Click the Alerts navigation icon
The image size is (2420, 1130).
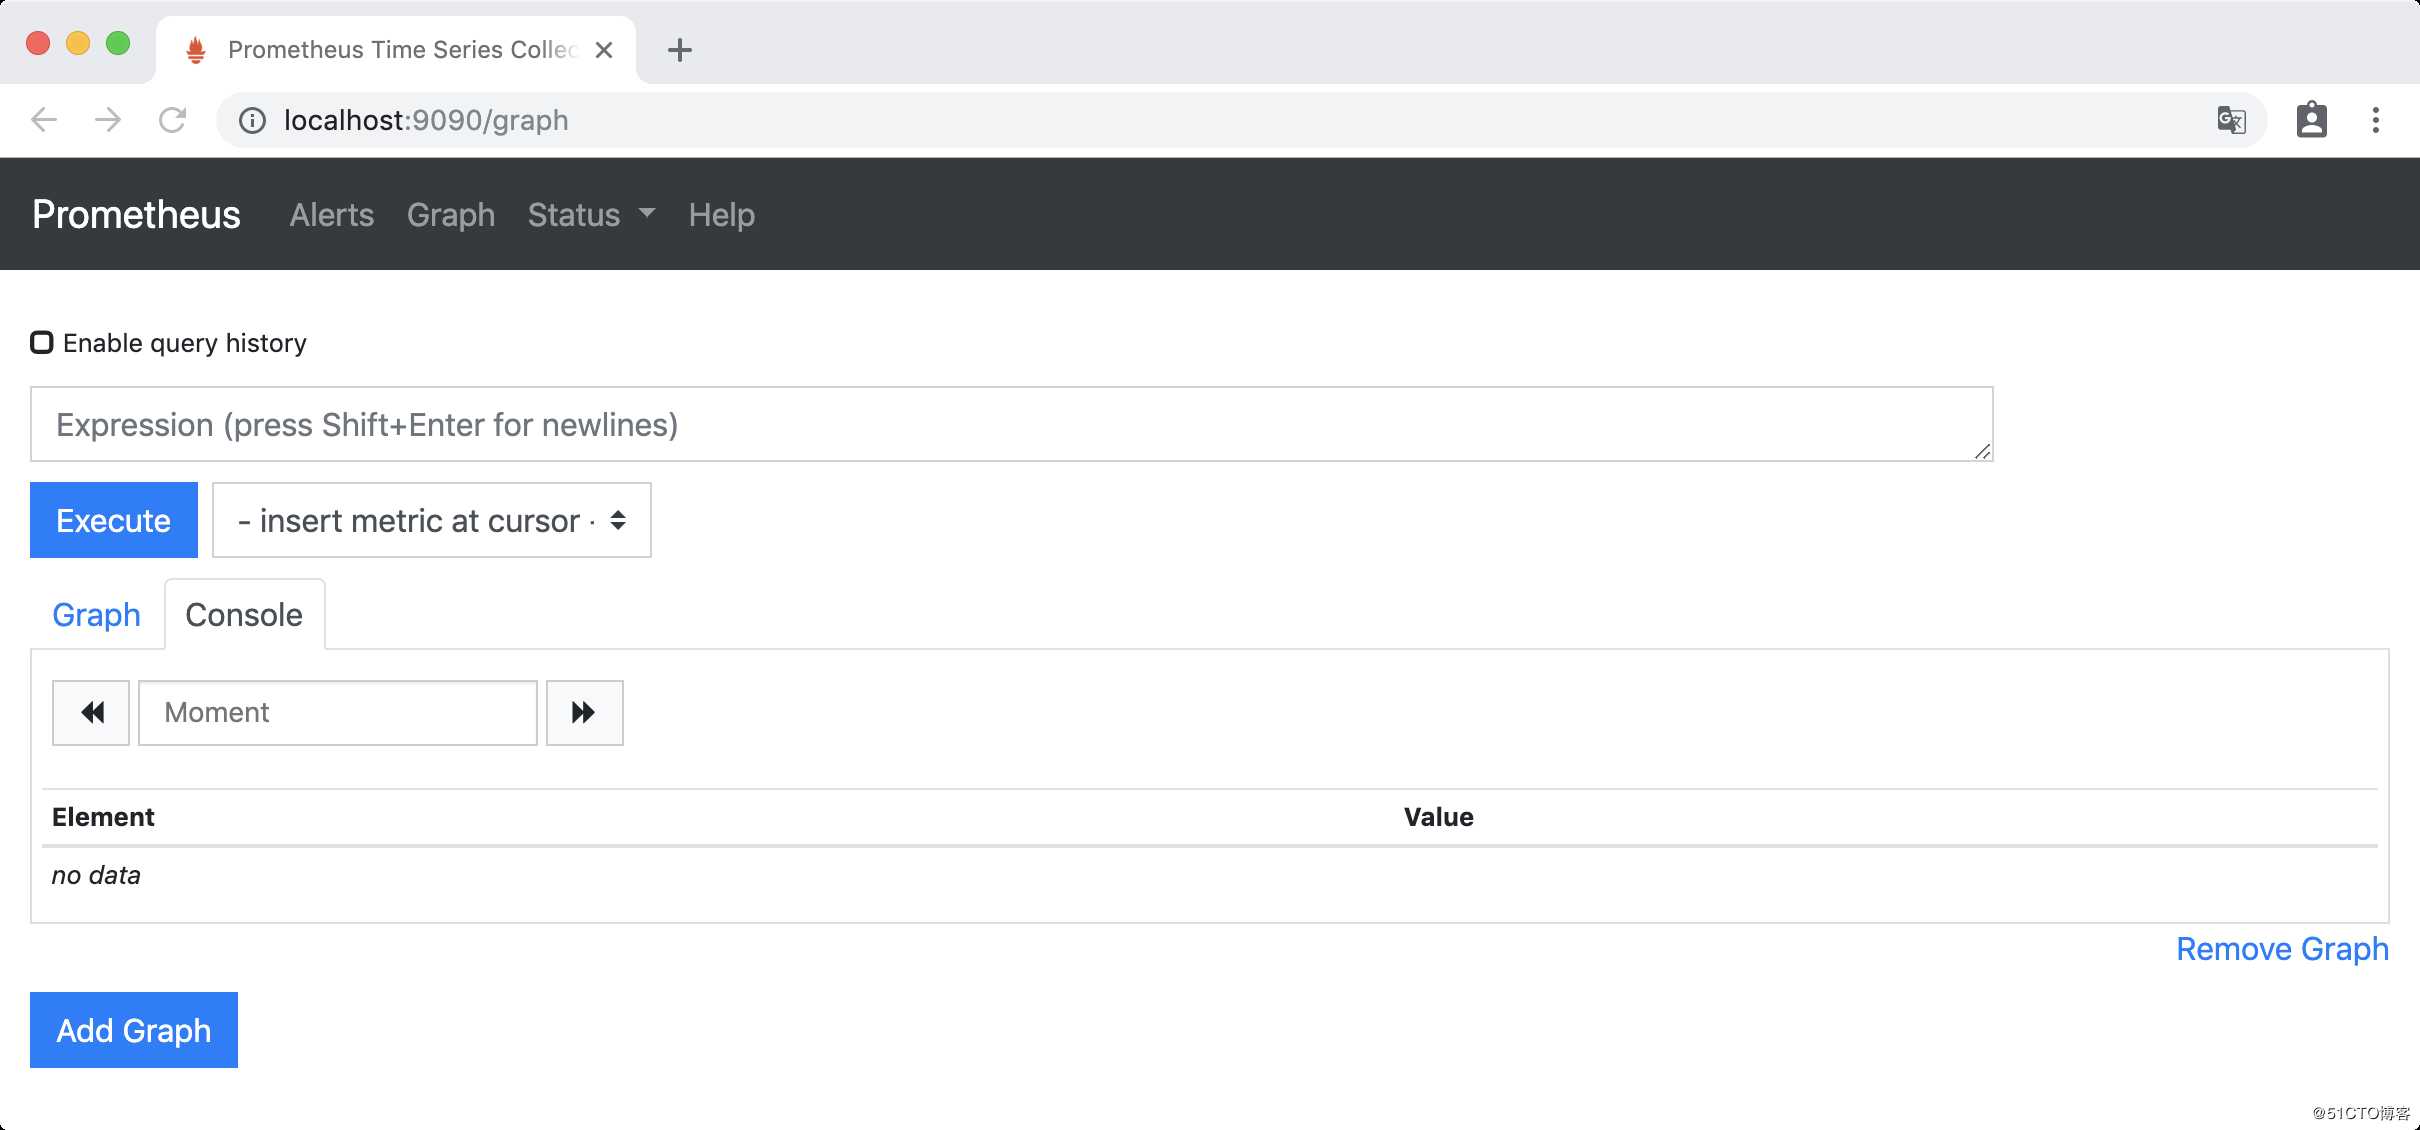pyautogui.click(x=332, y=215)
